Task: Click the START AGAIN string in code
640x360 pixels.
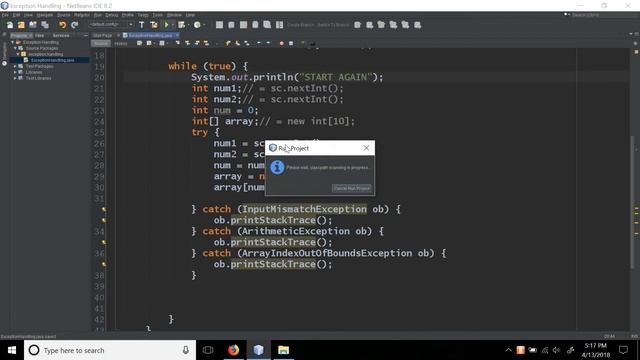Action: click(336, 77)
